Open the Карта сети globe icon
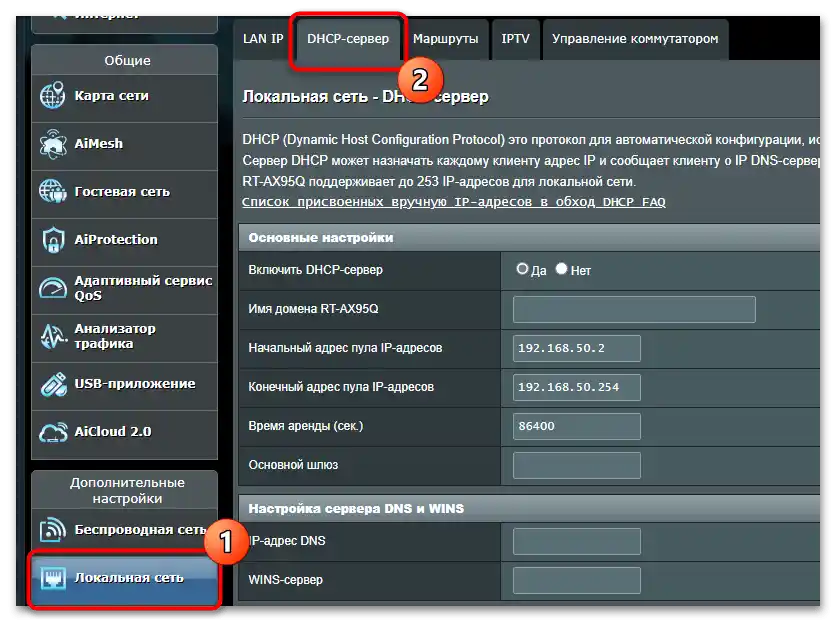 pyautogui.click(x=52, y=95)
